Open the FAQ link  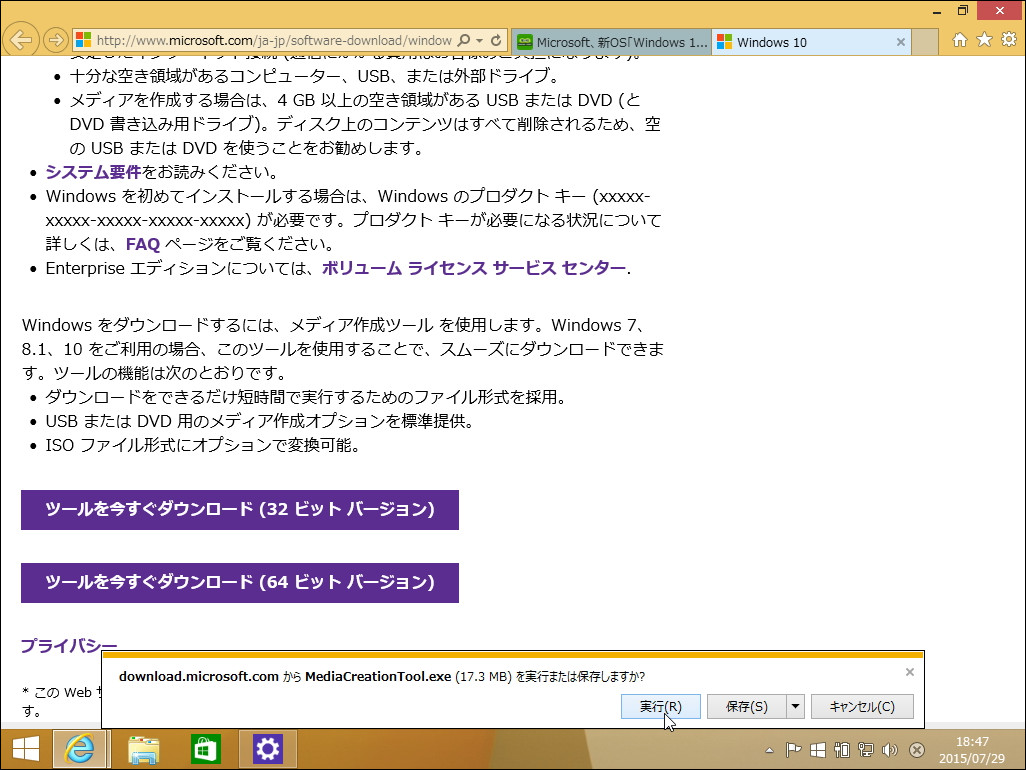[143, 244]
